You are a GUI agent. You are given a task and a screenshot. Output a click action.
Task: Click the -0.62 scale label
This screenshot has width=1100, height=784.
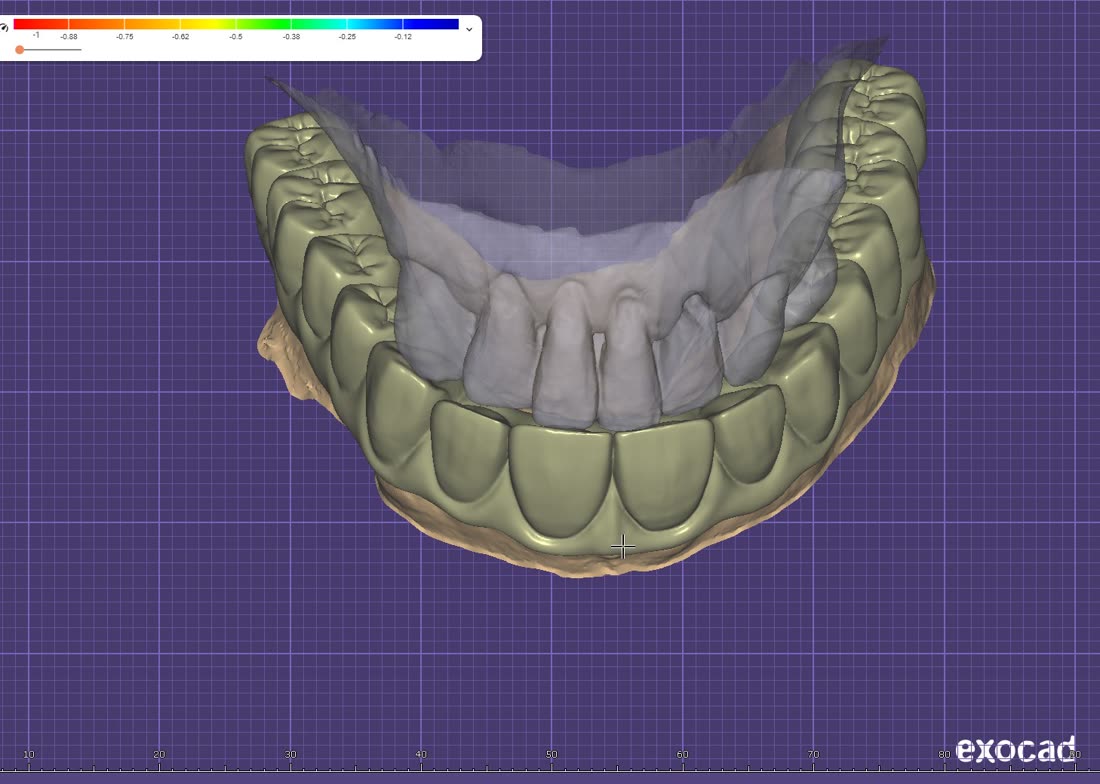(180, 36)
